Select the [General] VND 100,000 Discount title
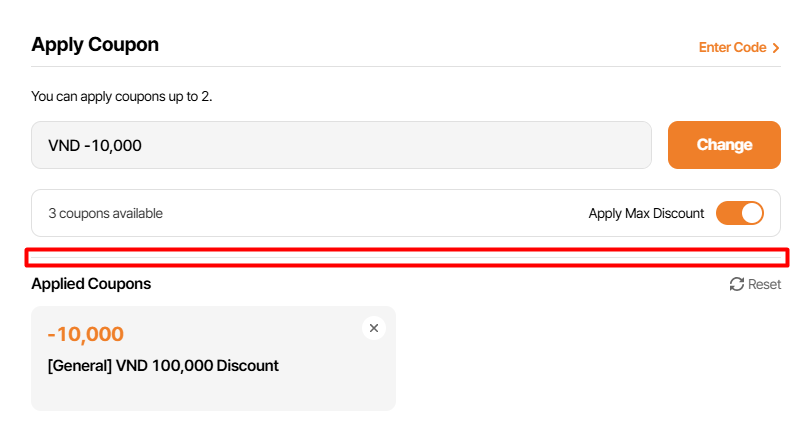This screenshot has height=447, width=807. coord(163,365)
